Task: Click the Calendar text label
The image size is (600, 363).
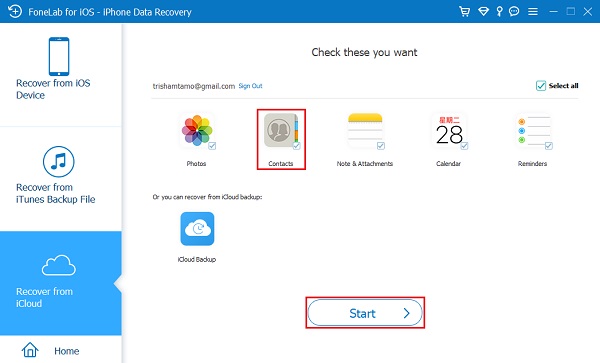Action: (x=448, y=163)
